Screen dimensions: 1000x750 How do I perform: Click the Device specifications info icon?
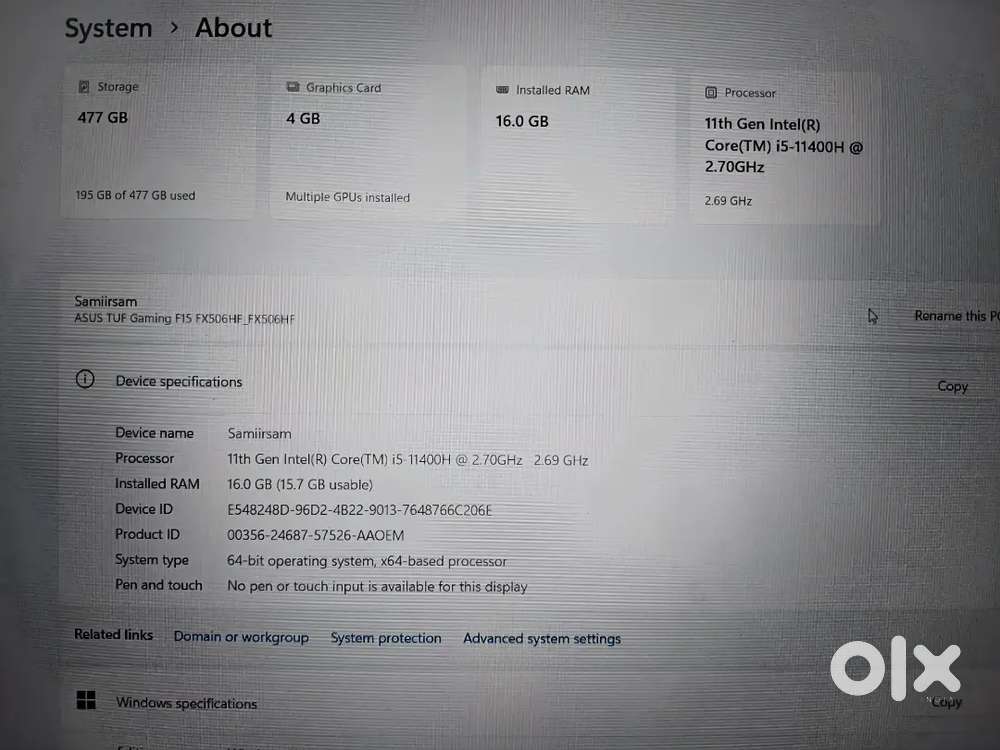point(85,379)
